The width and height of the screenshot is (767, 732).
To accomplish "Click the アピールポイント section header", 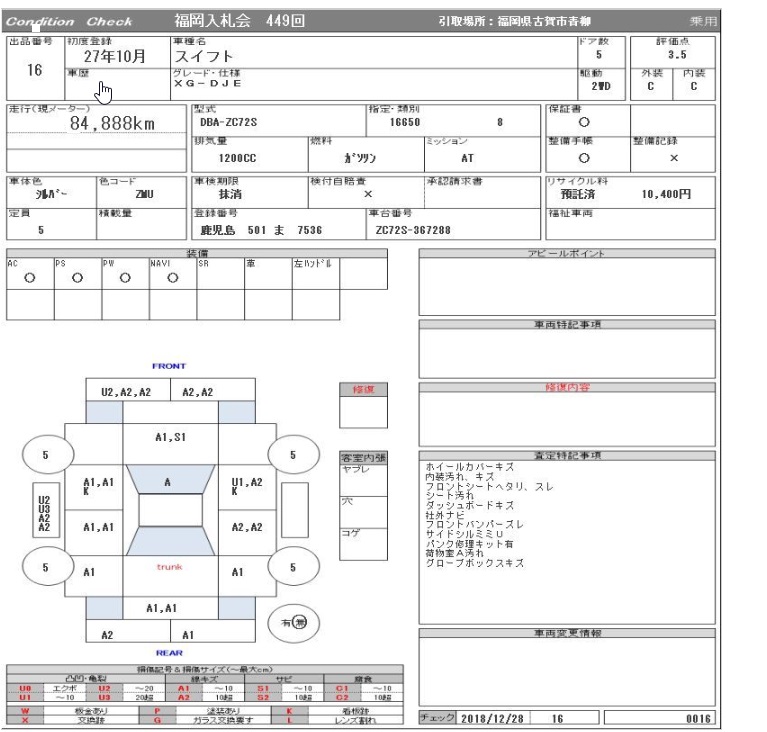I will [566, 254].
